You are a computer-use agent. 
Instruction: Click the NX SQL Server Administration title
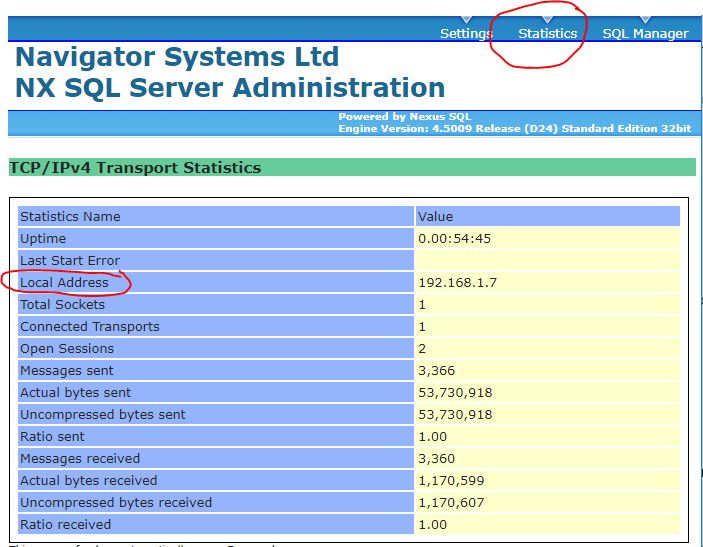[x=230, y=87]
